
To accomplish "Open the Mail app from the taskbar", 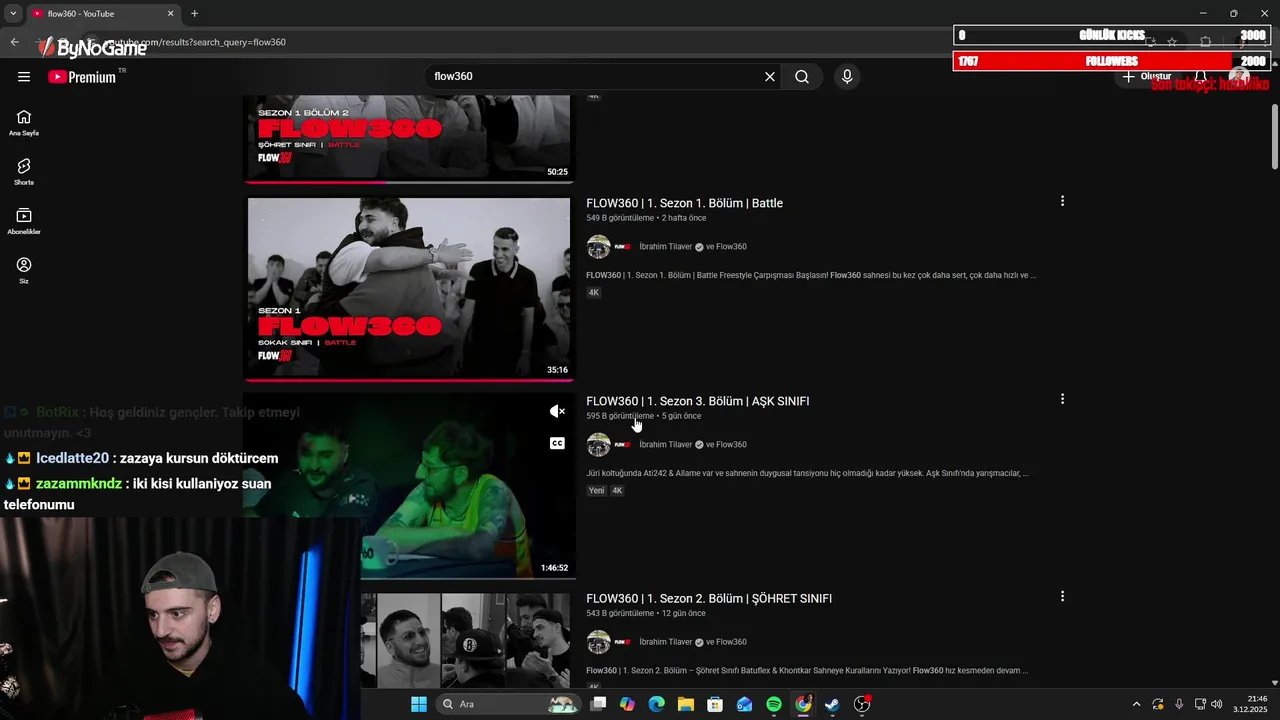I will coord(744,704).
